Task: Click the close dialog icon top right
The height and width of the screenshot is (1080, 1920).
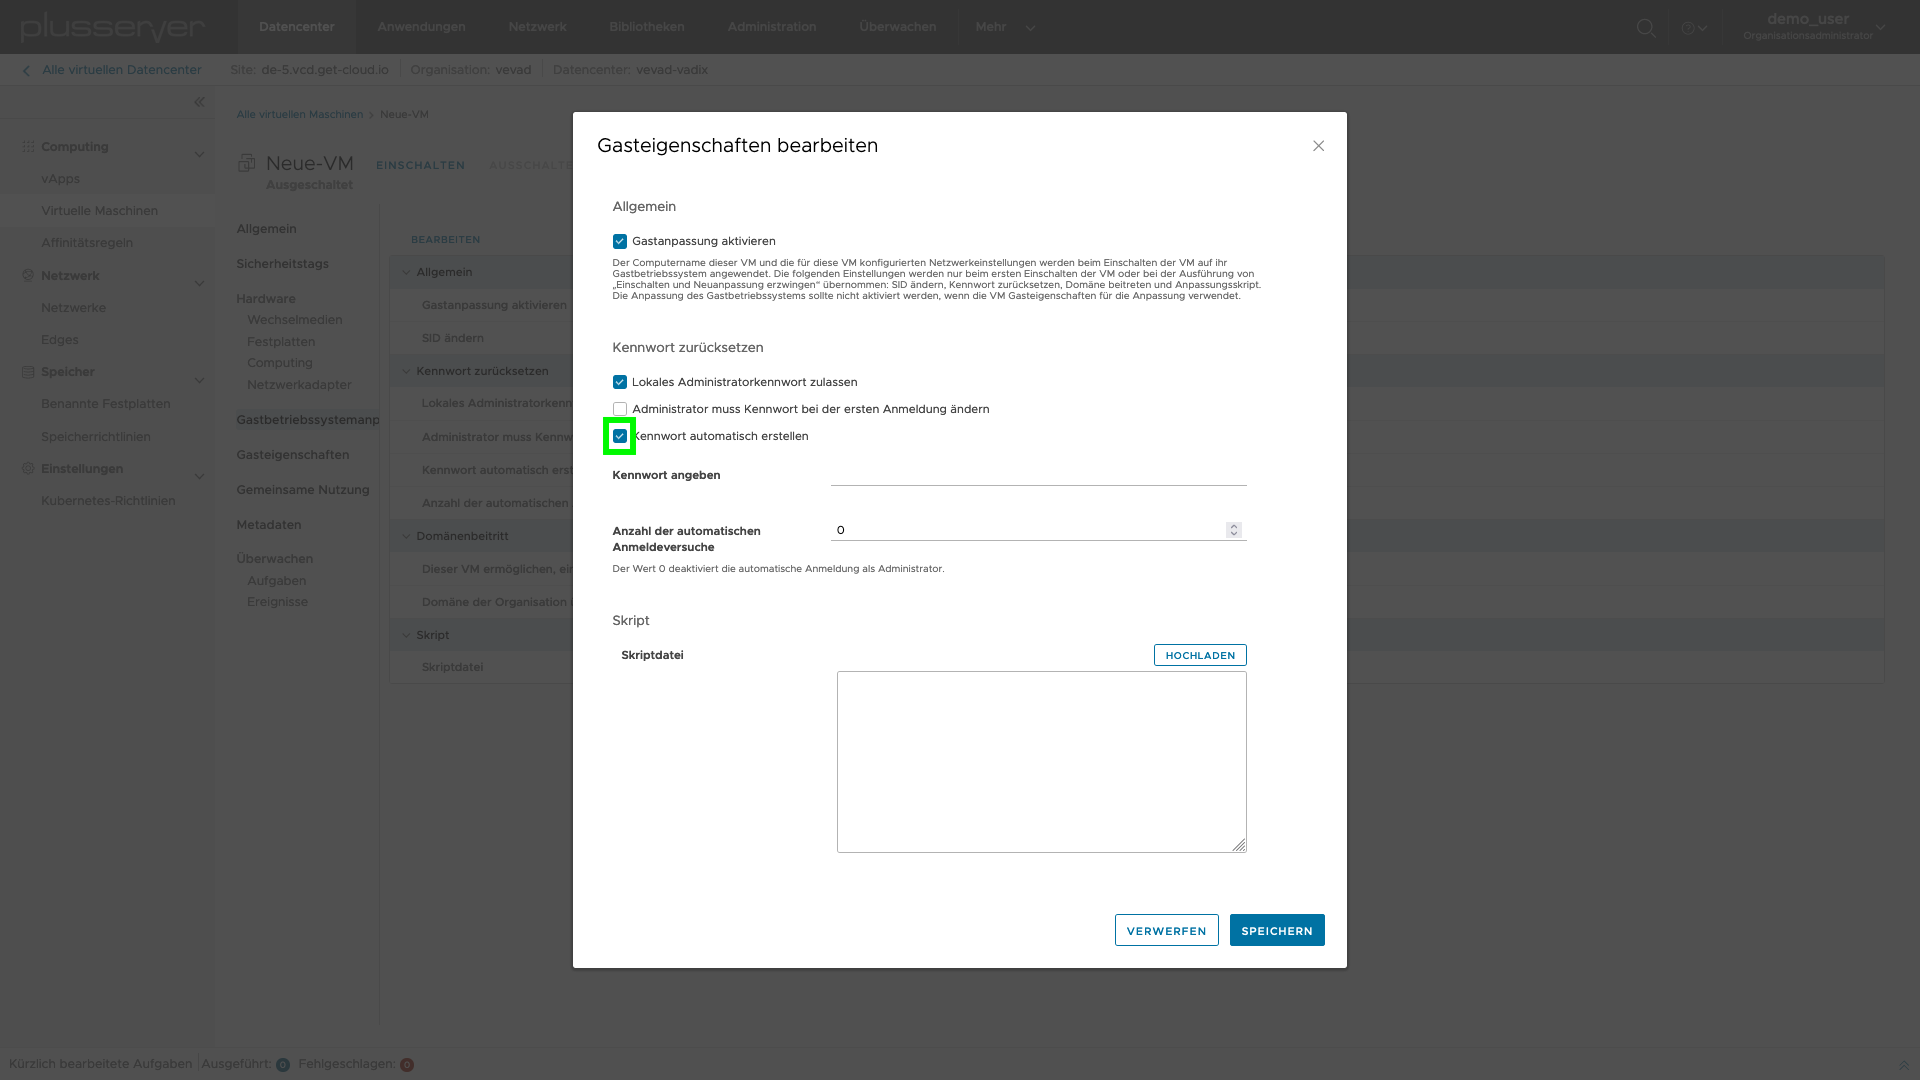Action: [x=1319, y=145]
